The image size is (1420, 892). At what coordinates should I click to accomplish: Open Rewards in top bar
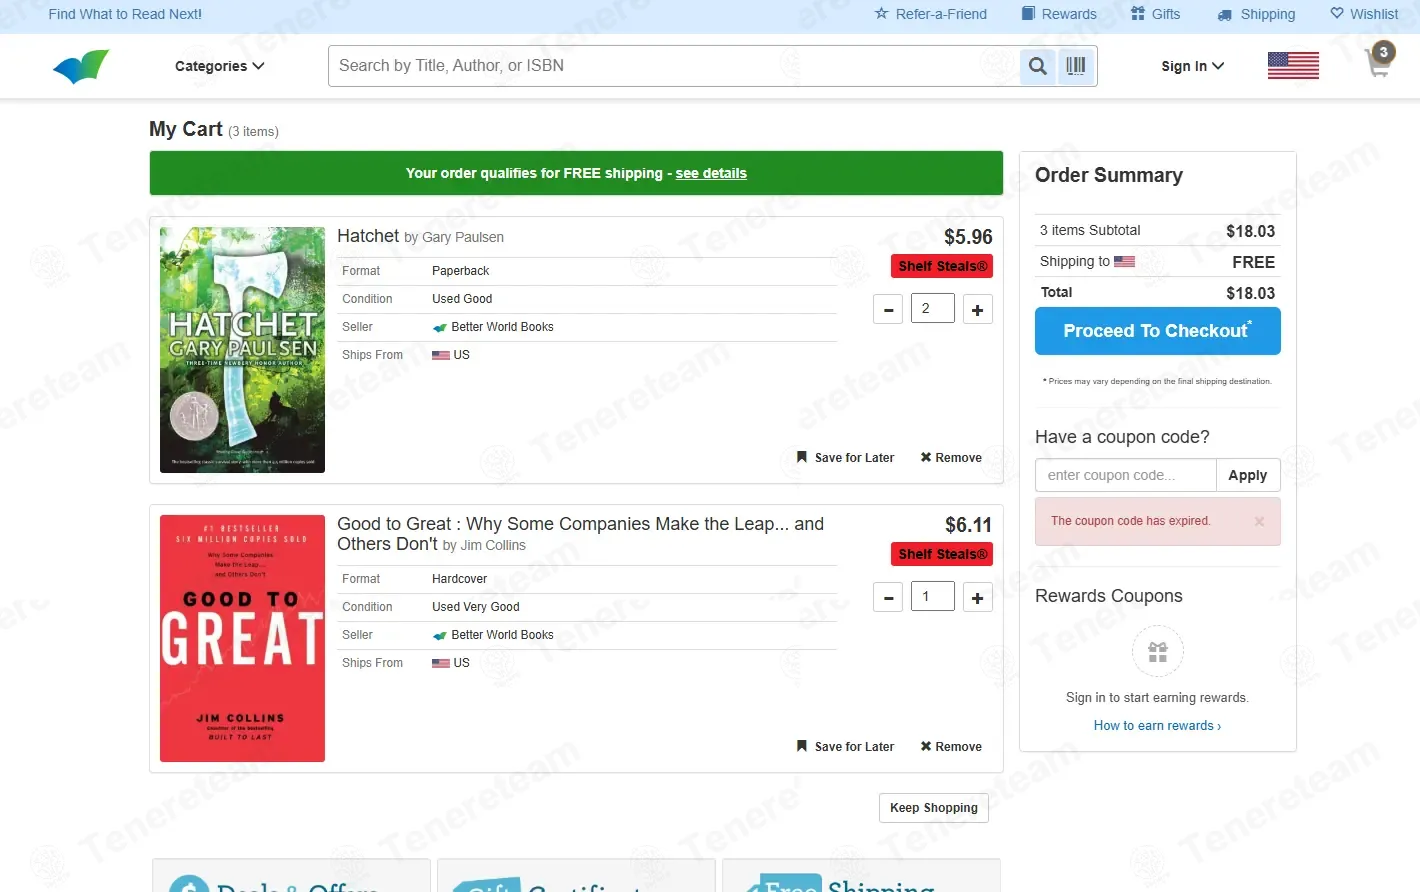1059,14
